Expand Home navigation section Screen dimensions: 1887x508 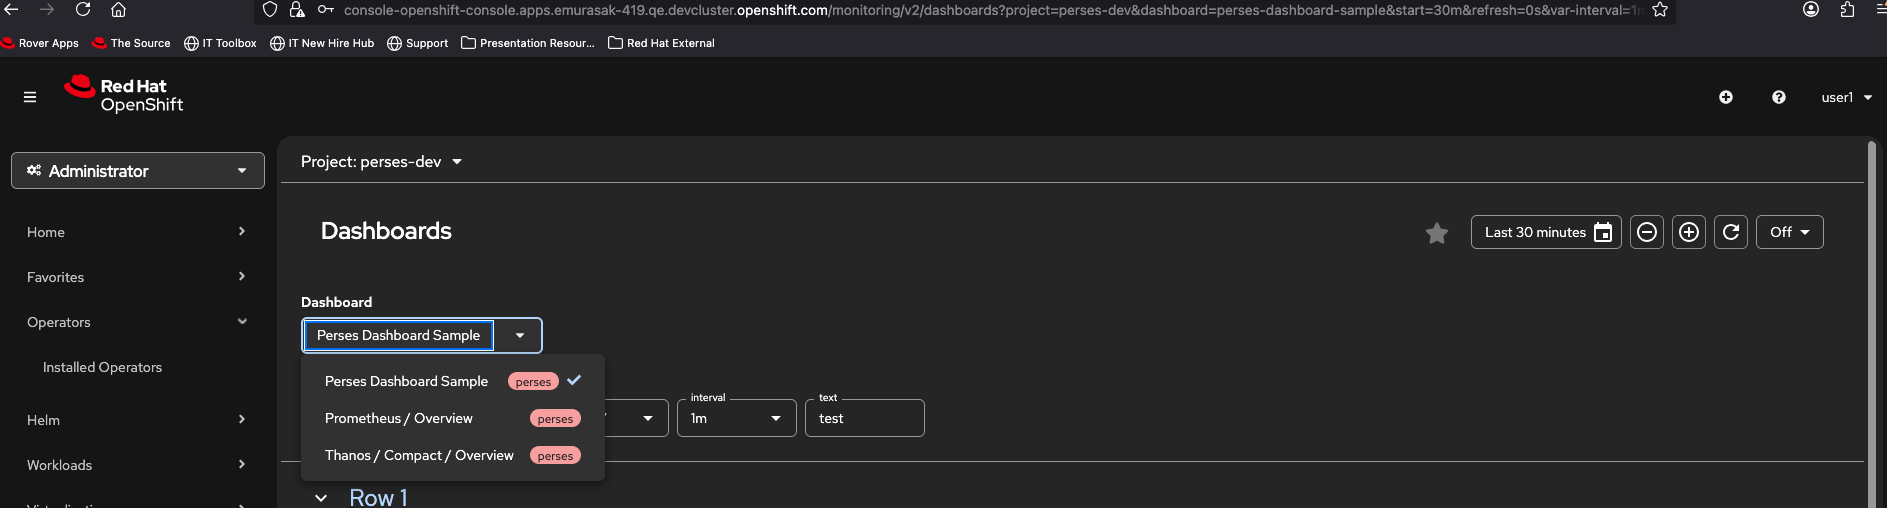[138, 232]
